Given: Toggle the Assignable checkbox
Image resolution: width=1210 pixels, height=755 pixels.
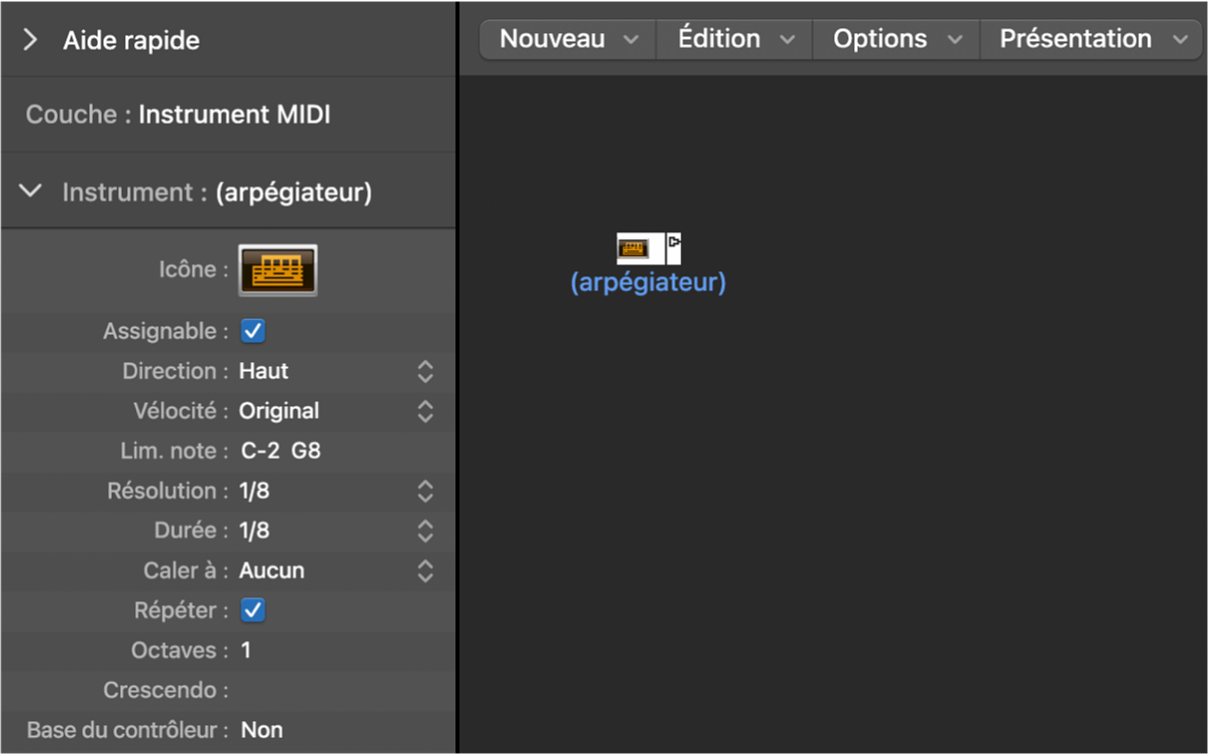Looking at the screenshot, I should pyautogui.click(x=253, y=331).
